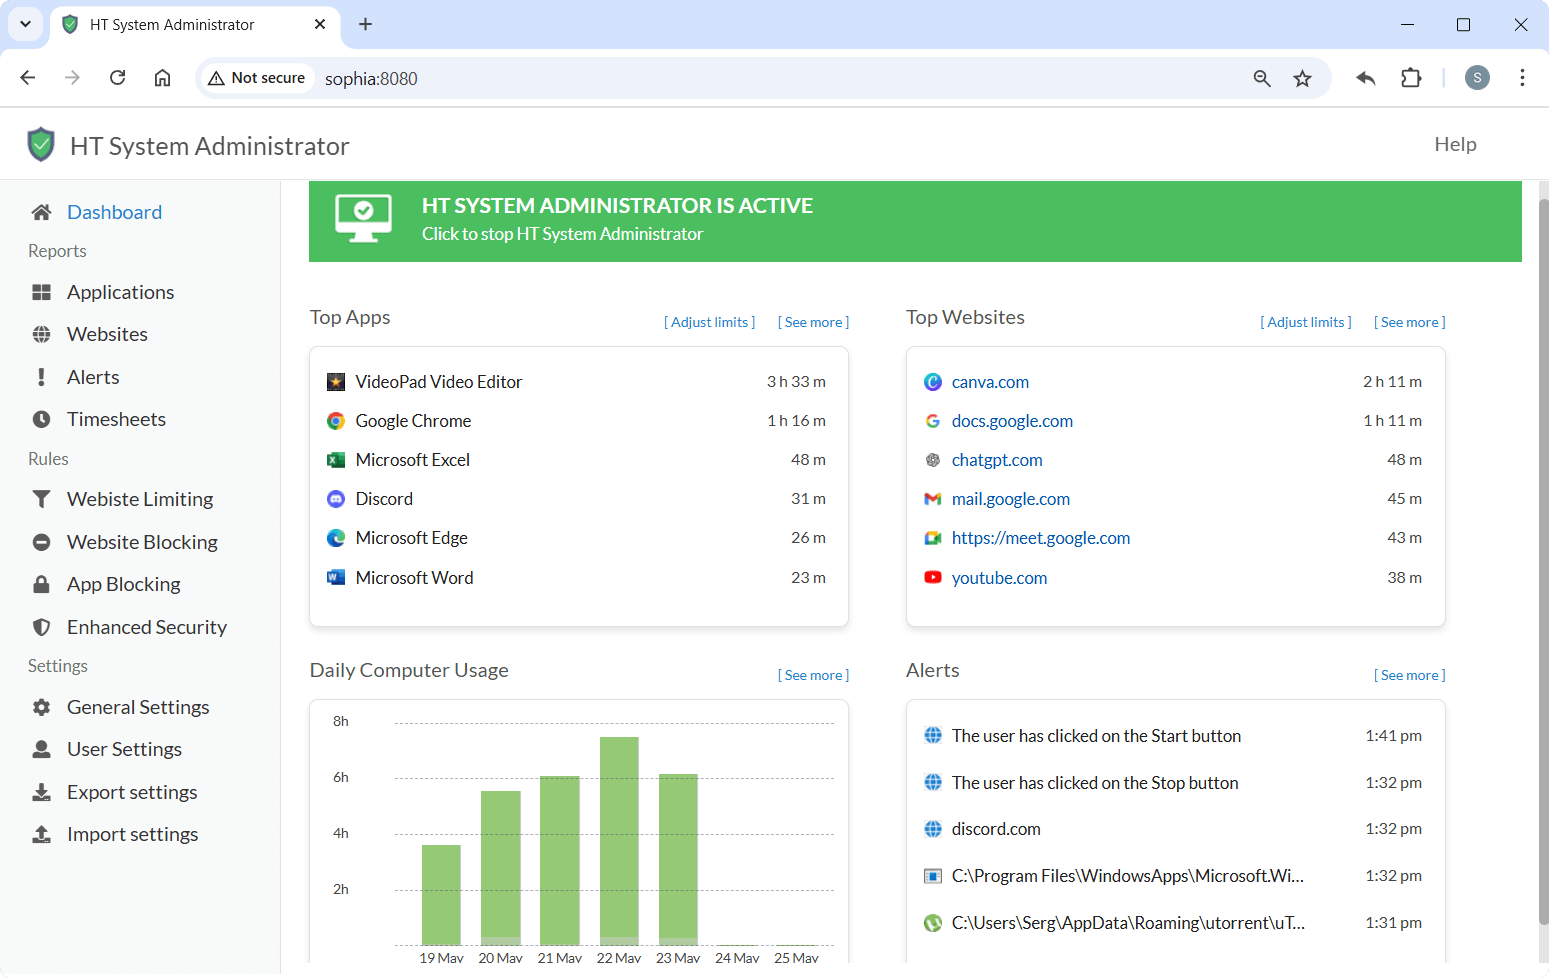Click the Enhanced Security shield icon
This screenshot has width=1549, height=978.
coord(41,627)
